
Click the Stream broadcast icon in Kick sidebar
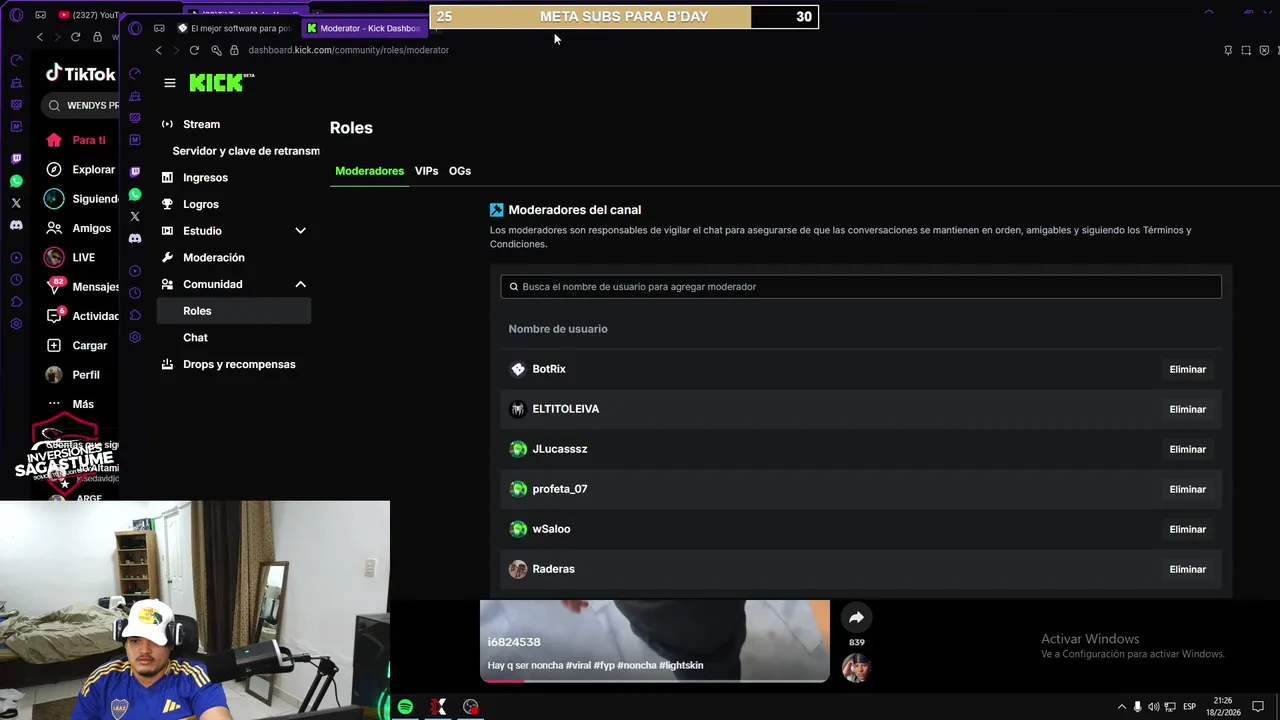coord(167,124)
